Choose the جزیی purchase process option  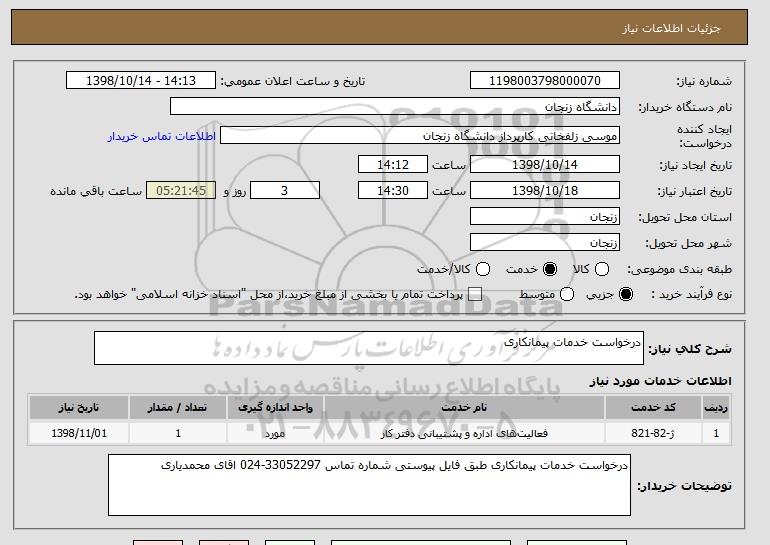click(x=626, y=294)
